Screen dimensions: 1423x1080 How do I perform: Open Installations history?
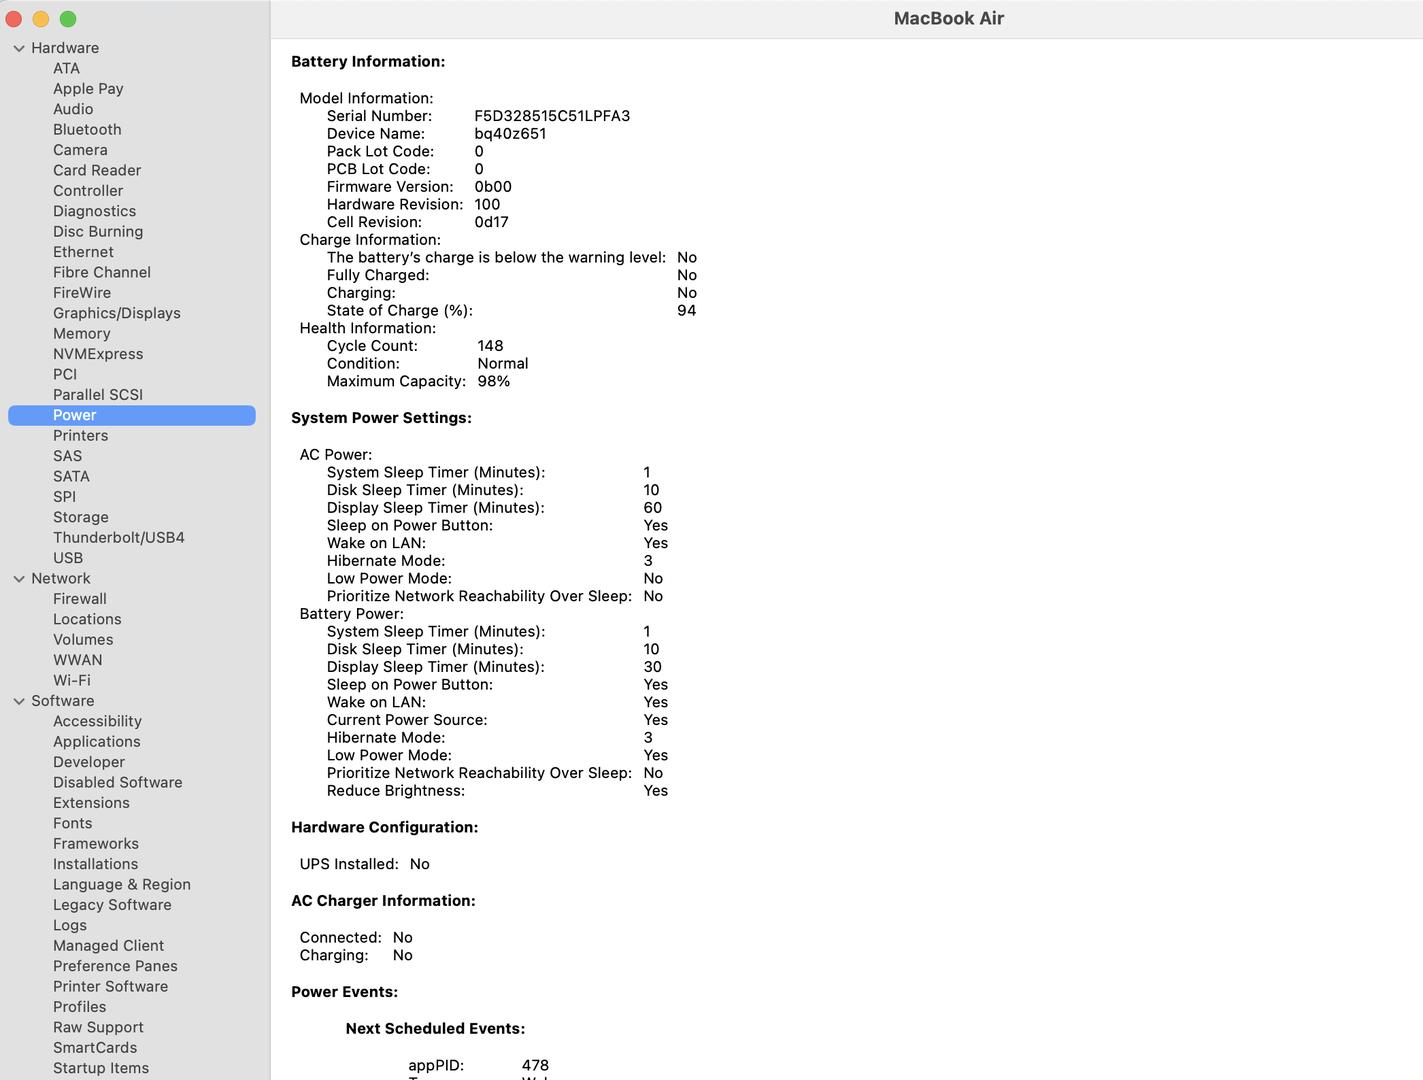point(96,864)
